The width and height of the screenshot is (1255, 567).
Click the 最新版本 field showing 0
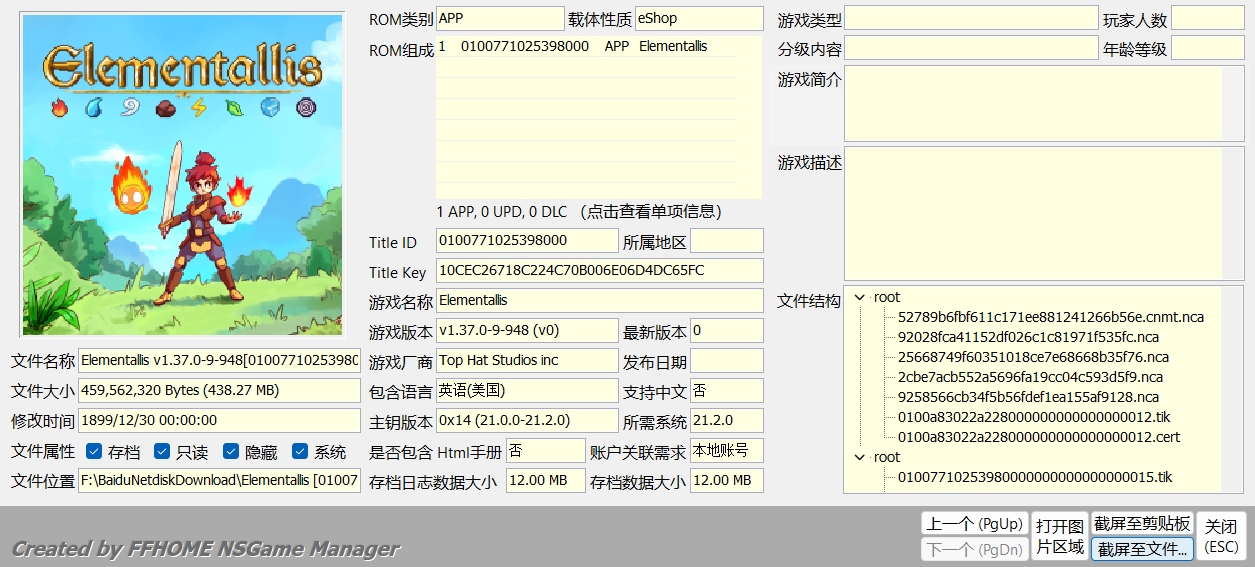coord(727,331)
